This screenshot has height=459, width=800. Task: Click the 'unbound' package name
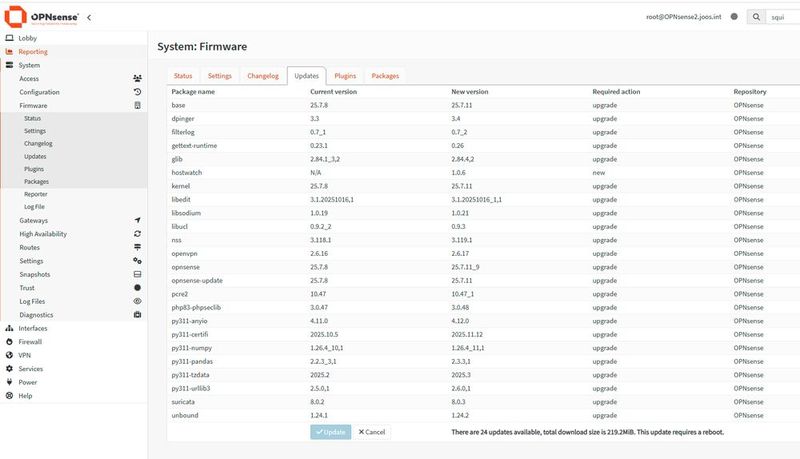pyautogui.click(x=185, y=415)
